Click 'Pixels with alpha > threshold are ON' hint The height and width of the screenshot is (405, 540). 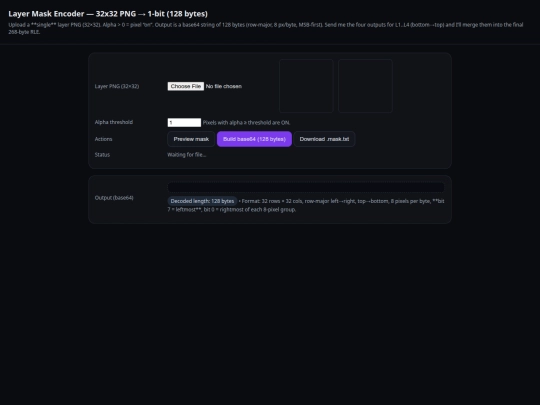(x=246, y=122)
